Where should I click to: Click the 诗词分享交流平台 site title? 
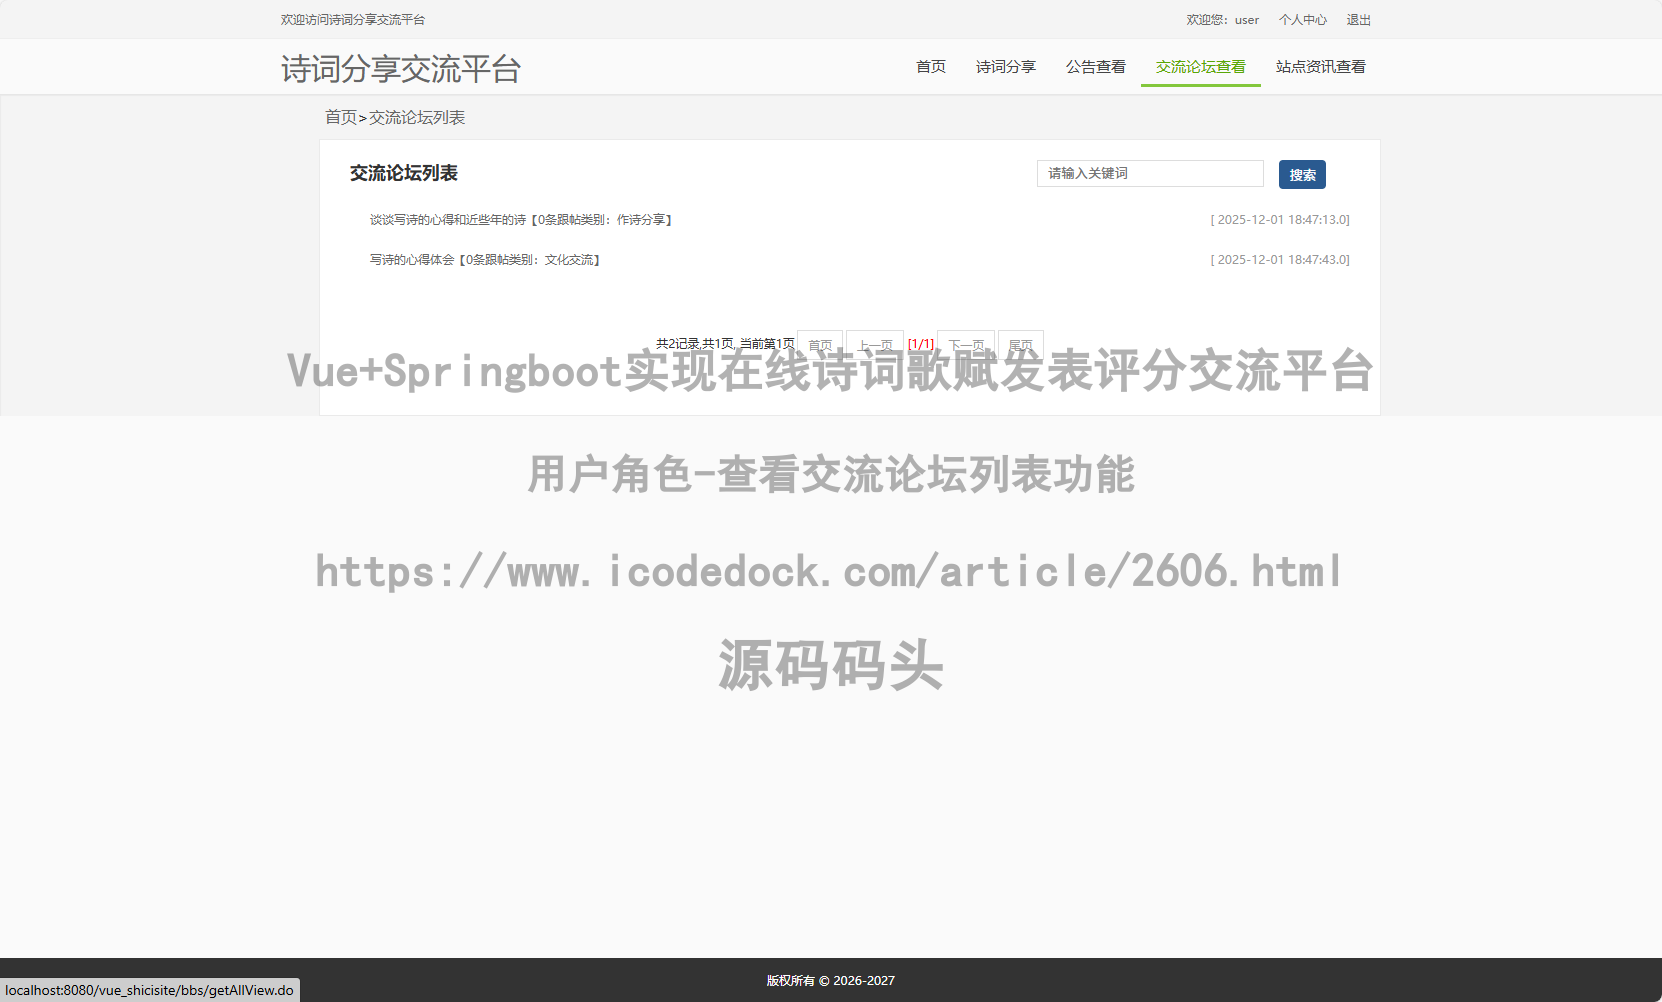[x=401, y=69]
